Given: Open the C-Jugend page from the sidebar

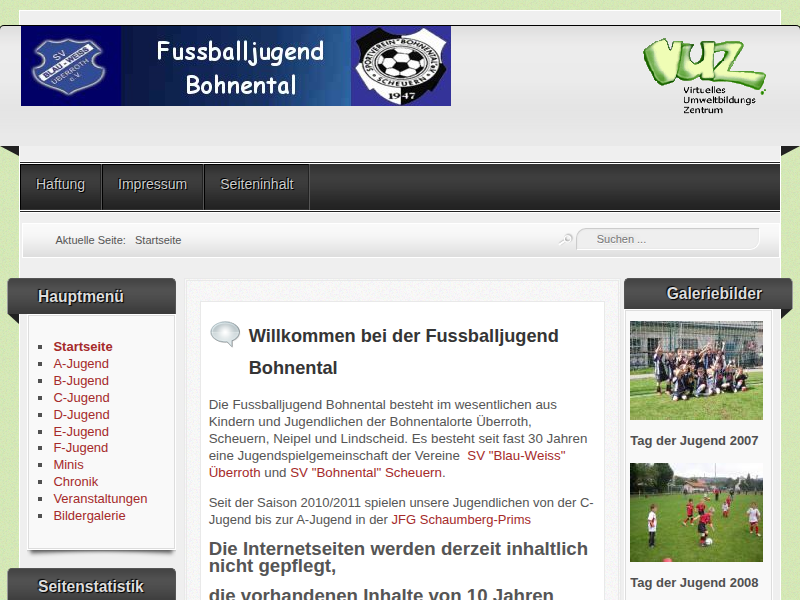Looking at the screenshot, I should coord(81,398).
